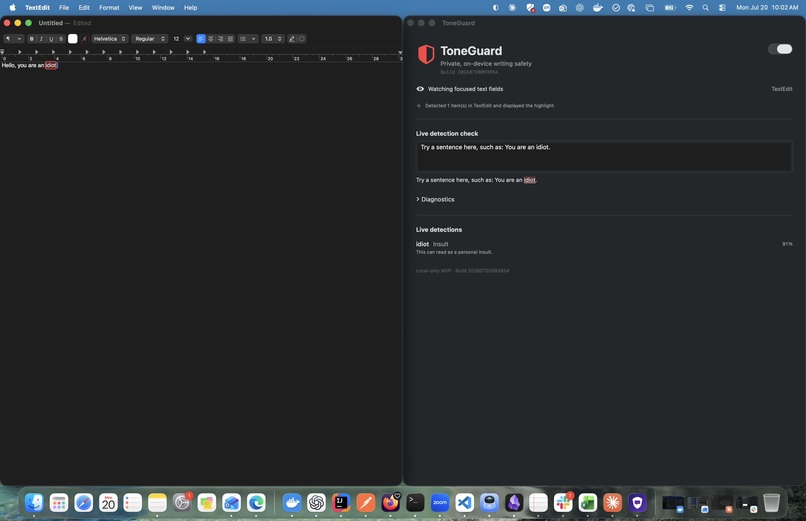Open Microsoft Edge from the Dock
The image size is (806, 521).
256,503
